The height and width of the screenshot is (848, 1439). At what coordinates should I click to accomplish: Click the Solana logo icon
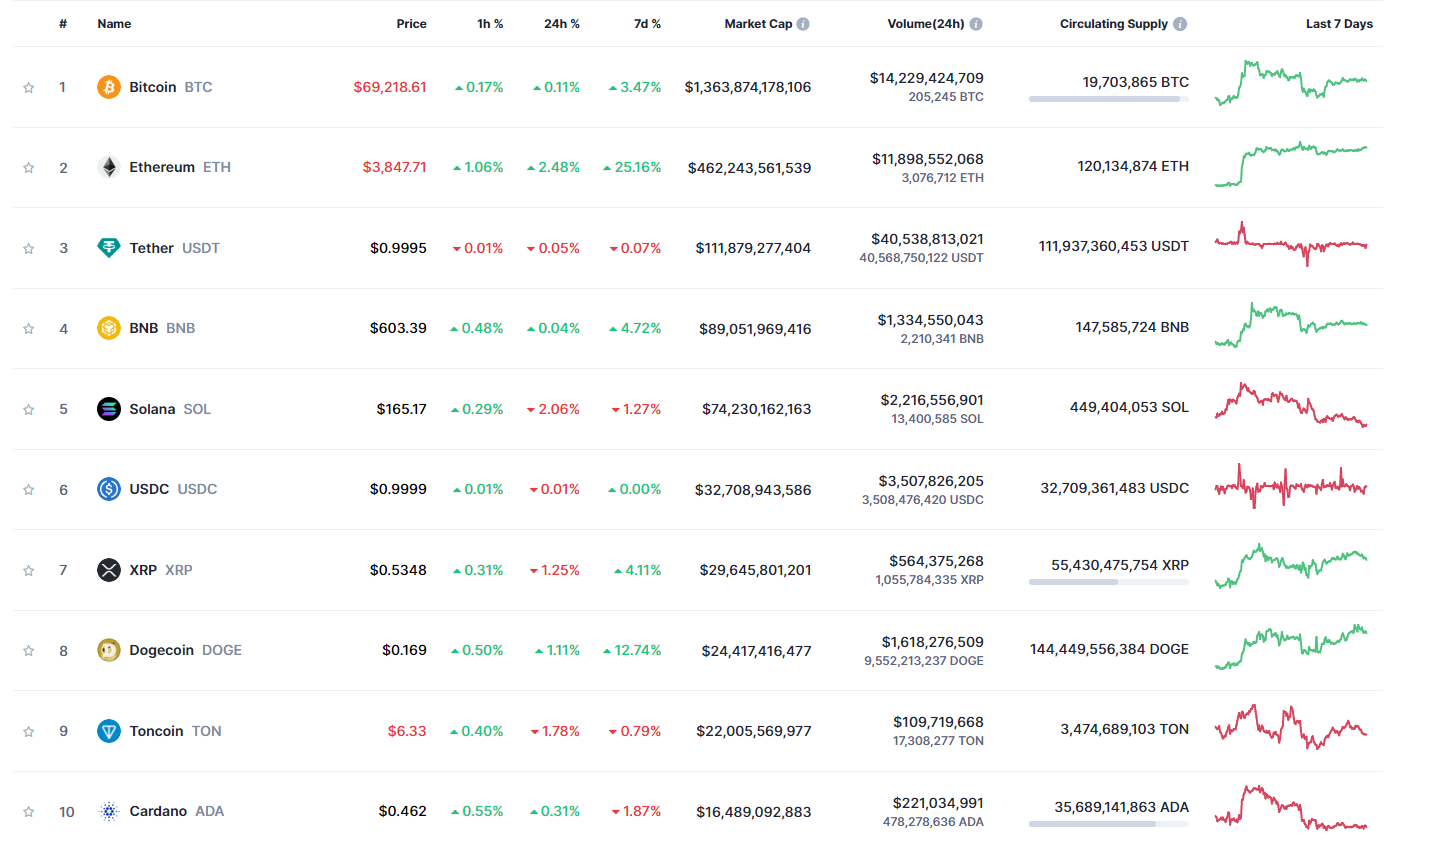point(109,409)
